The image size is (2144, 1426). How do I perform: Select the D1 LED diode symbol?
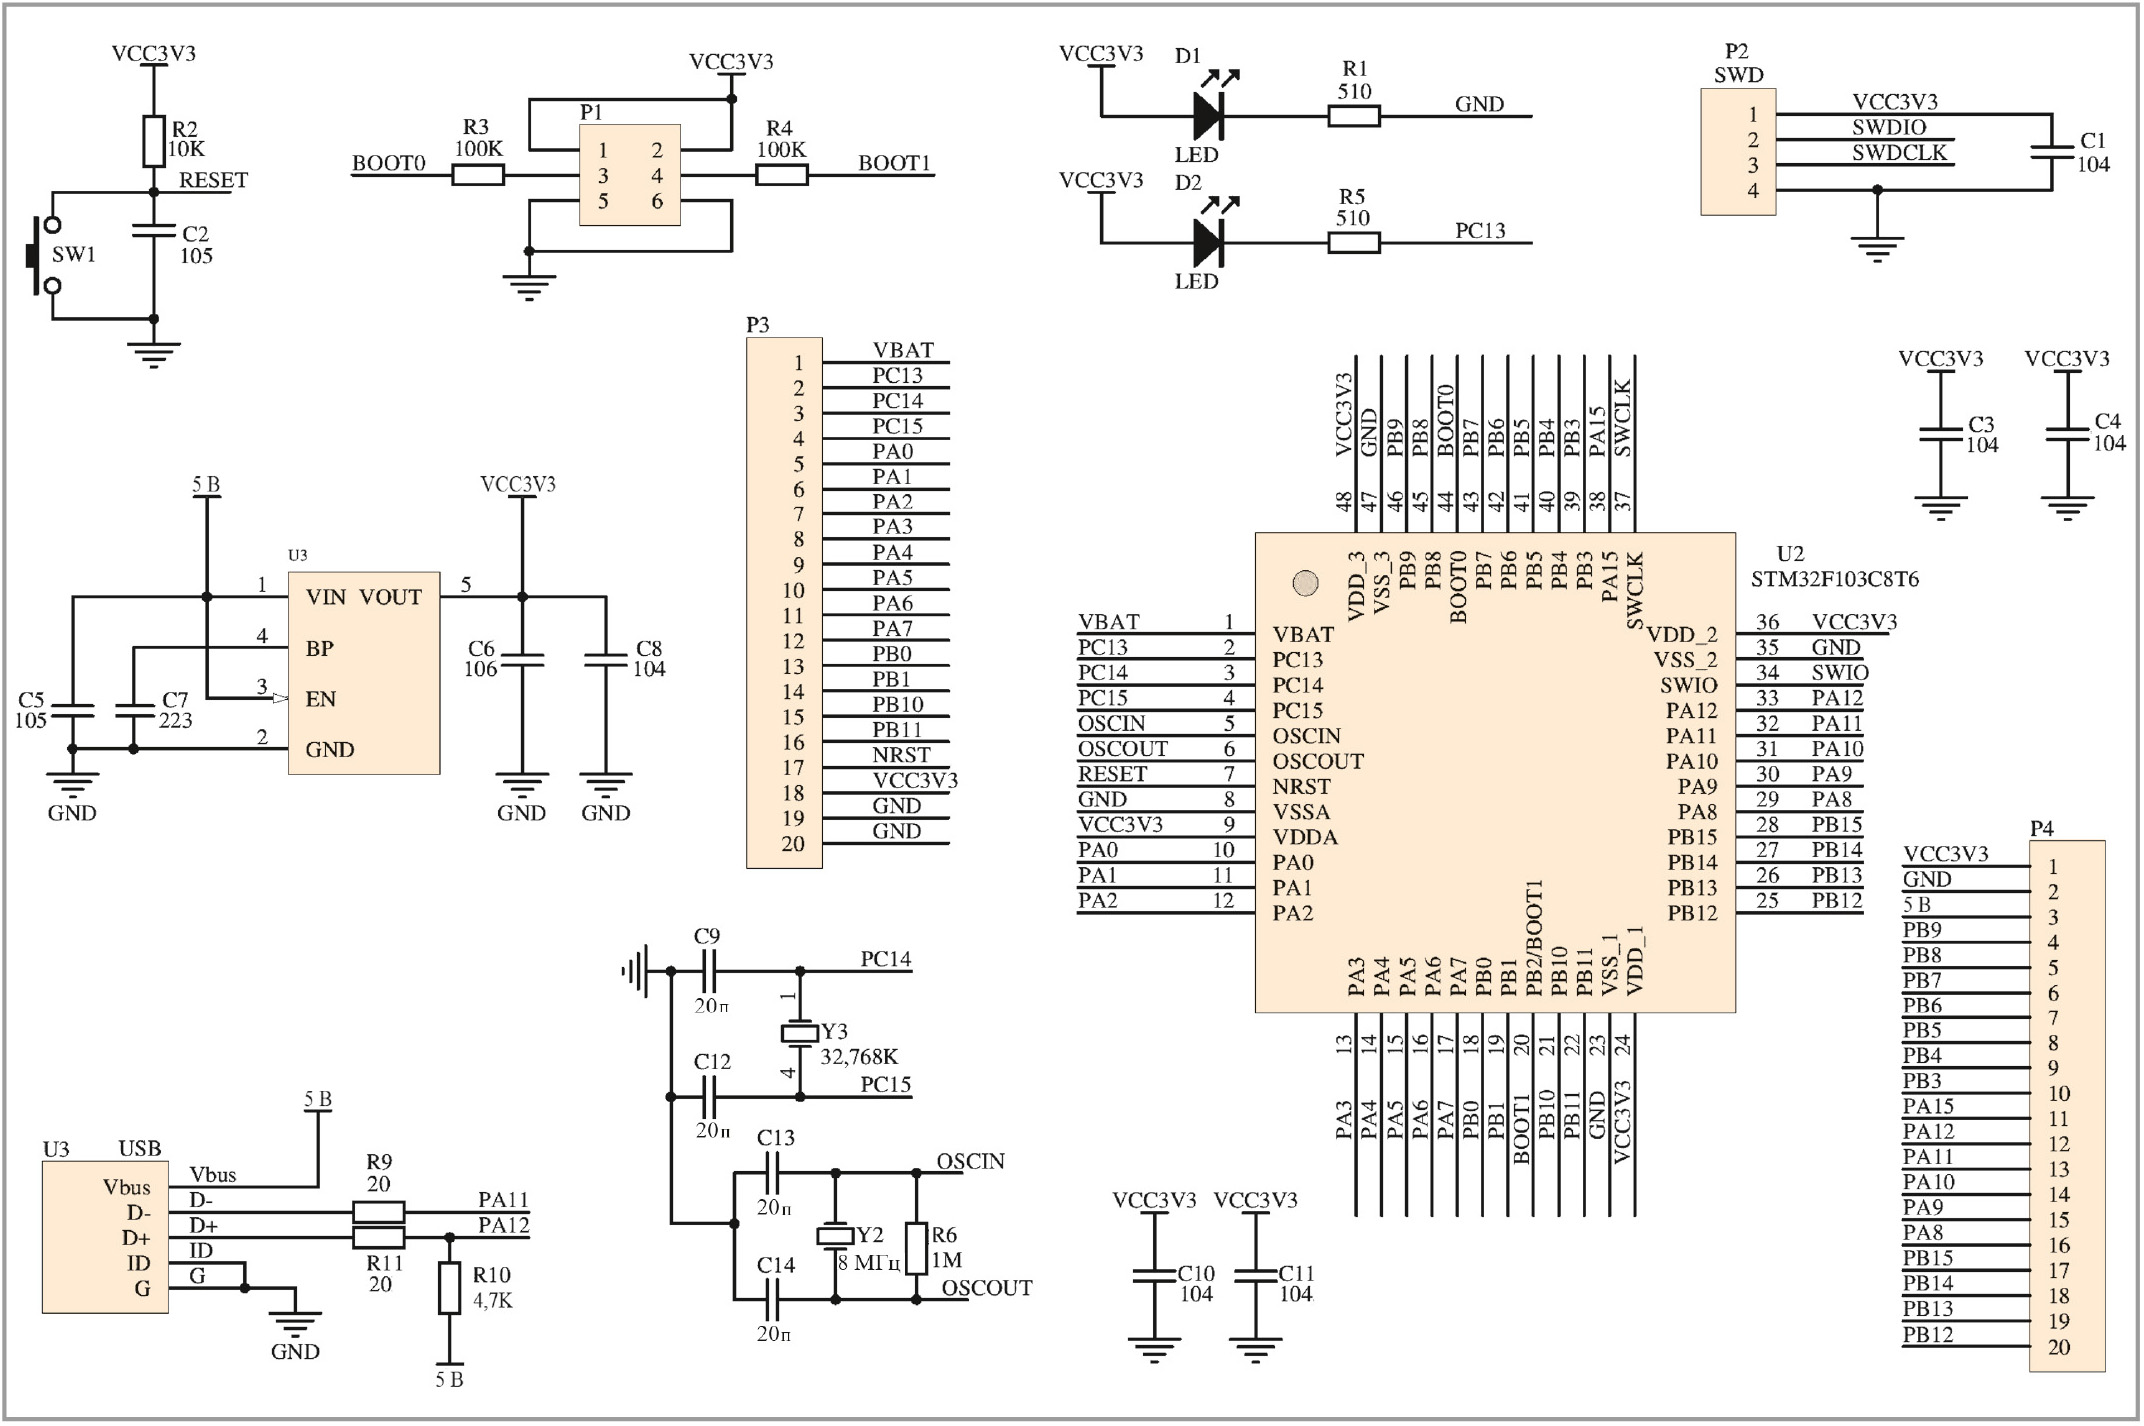click(x=1208, y=116)
